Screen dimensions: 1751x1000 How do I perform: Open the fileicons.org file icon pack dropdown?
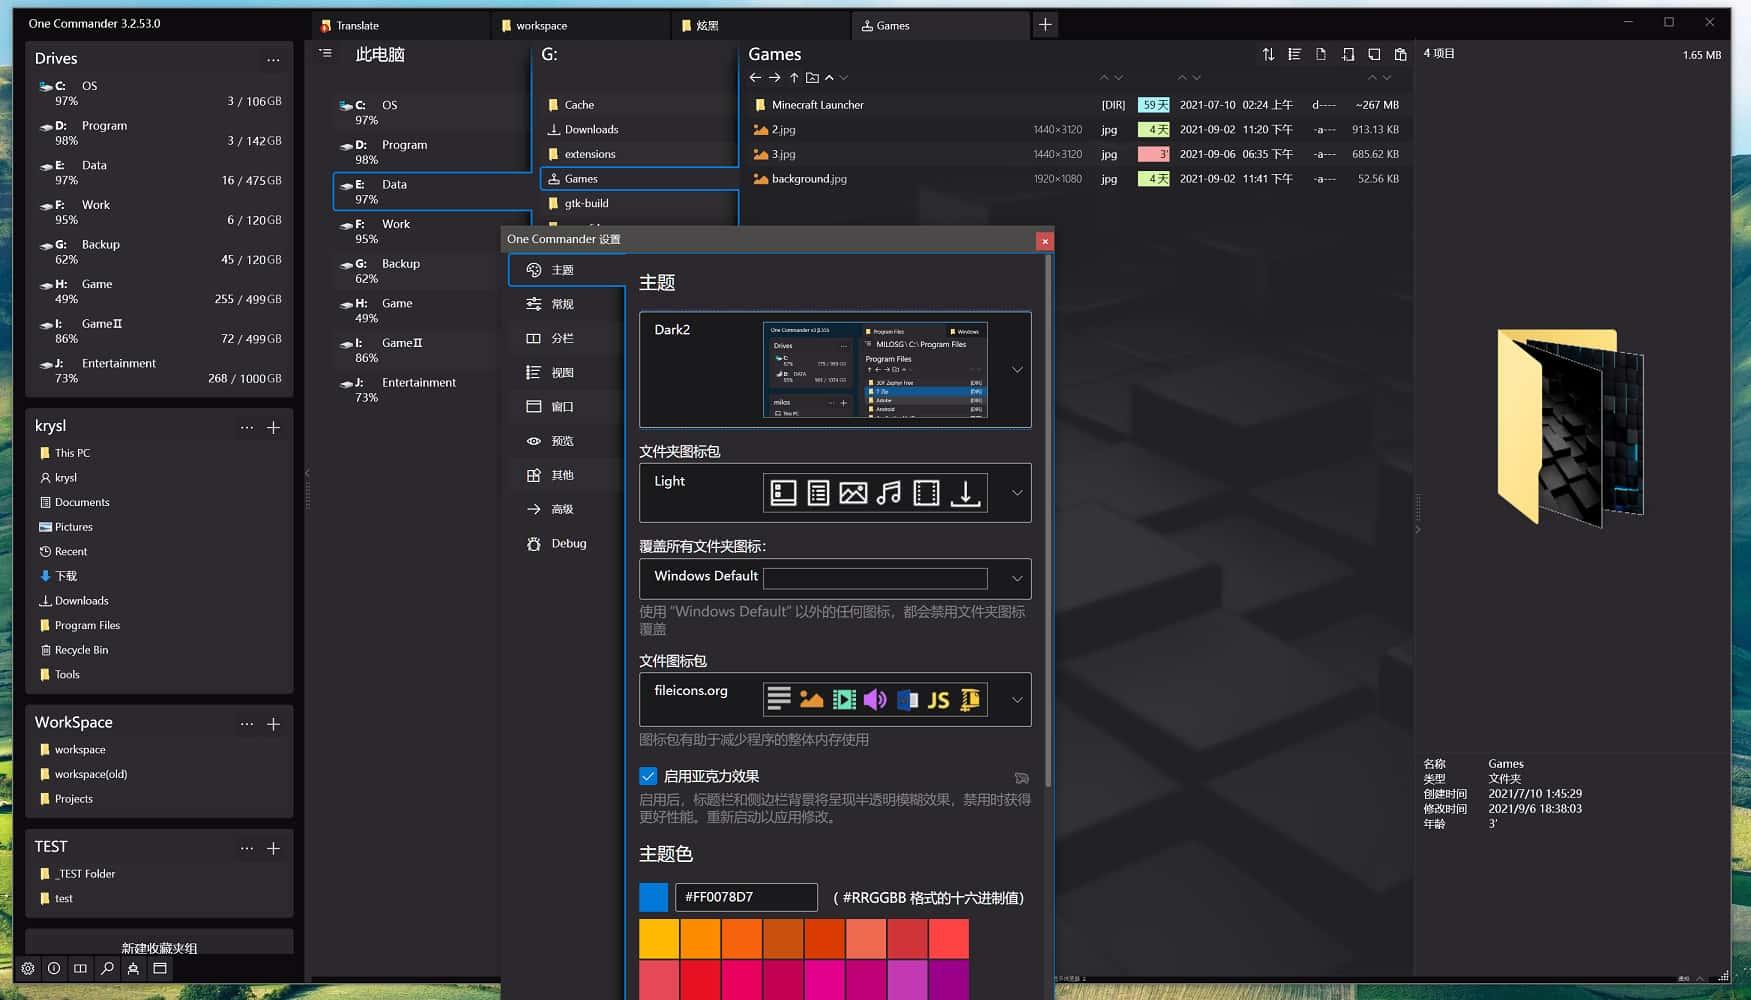(1017, 699)
